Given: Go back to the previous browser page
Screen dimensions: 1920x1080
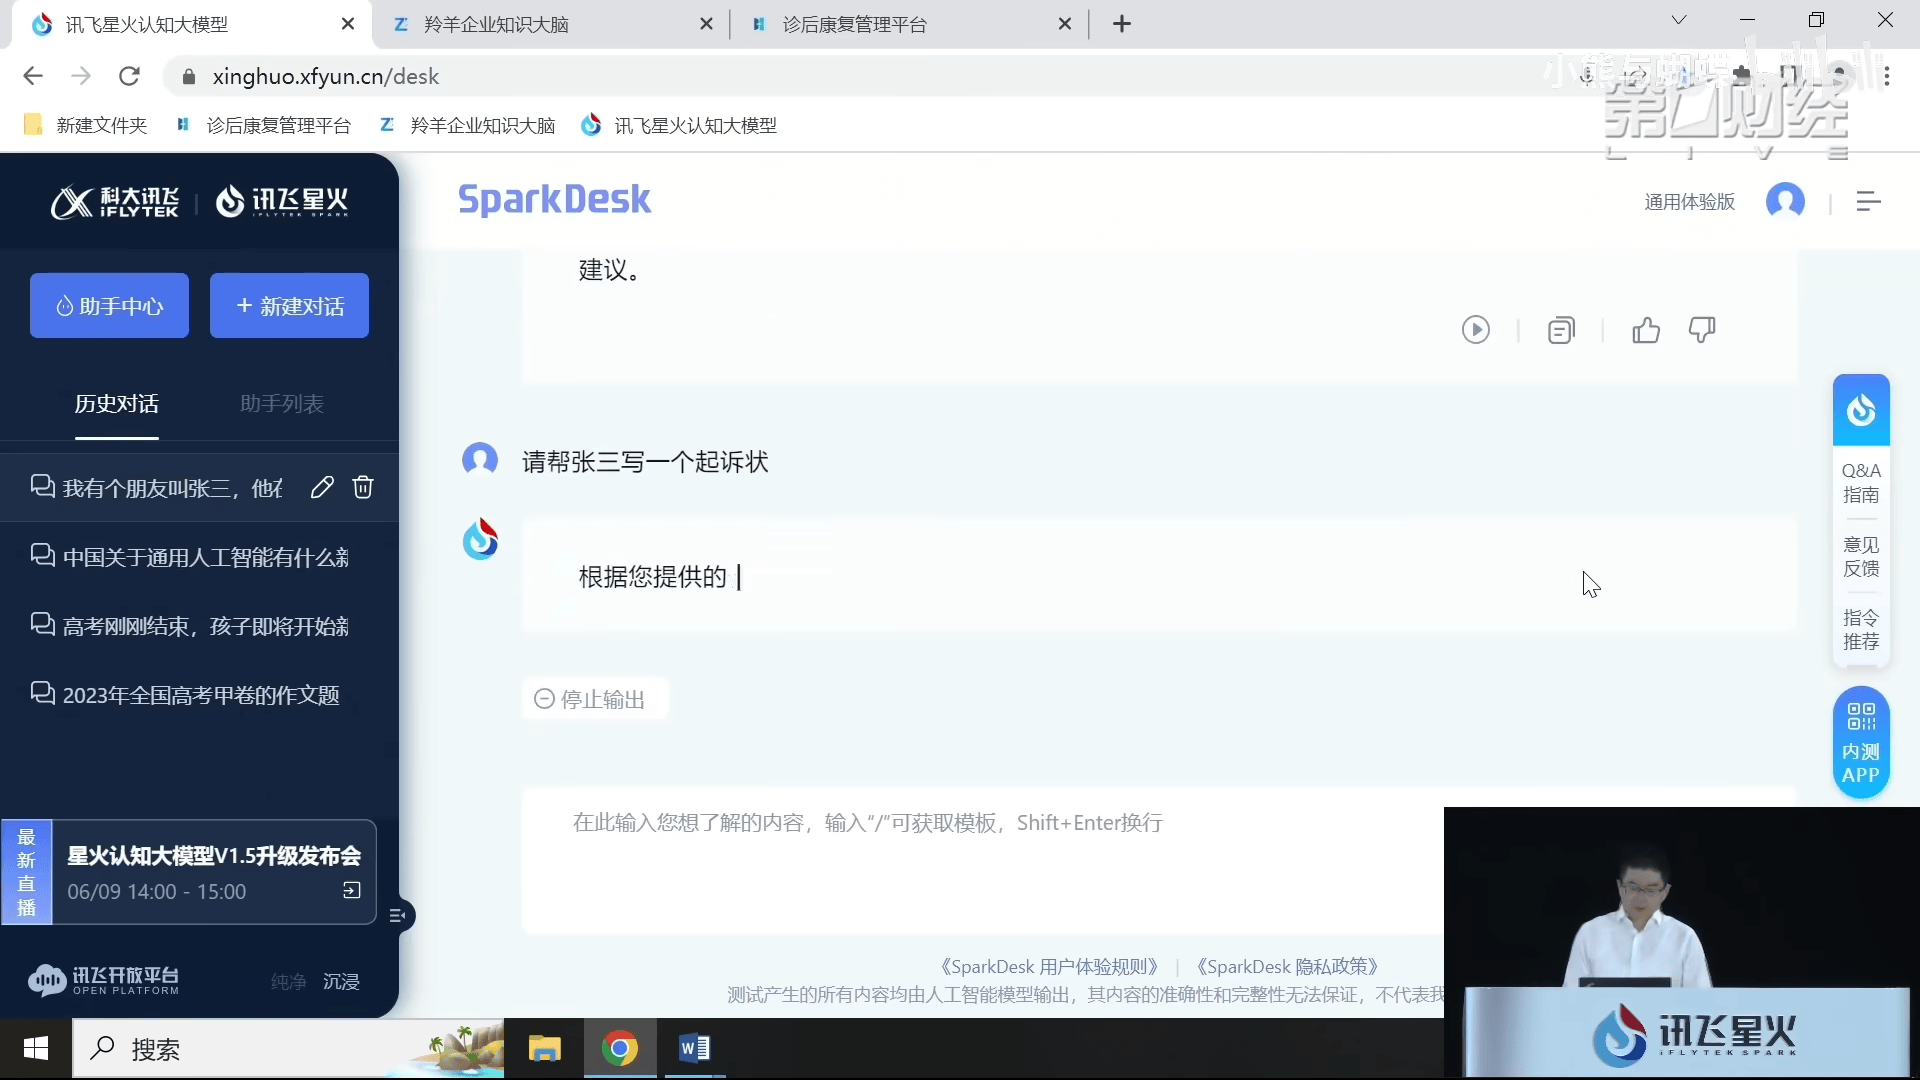Looking at the screenshot, I should click(33, 76).
